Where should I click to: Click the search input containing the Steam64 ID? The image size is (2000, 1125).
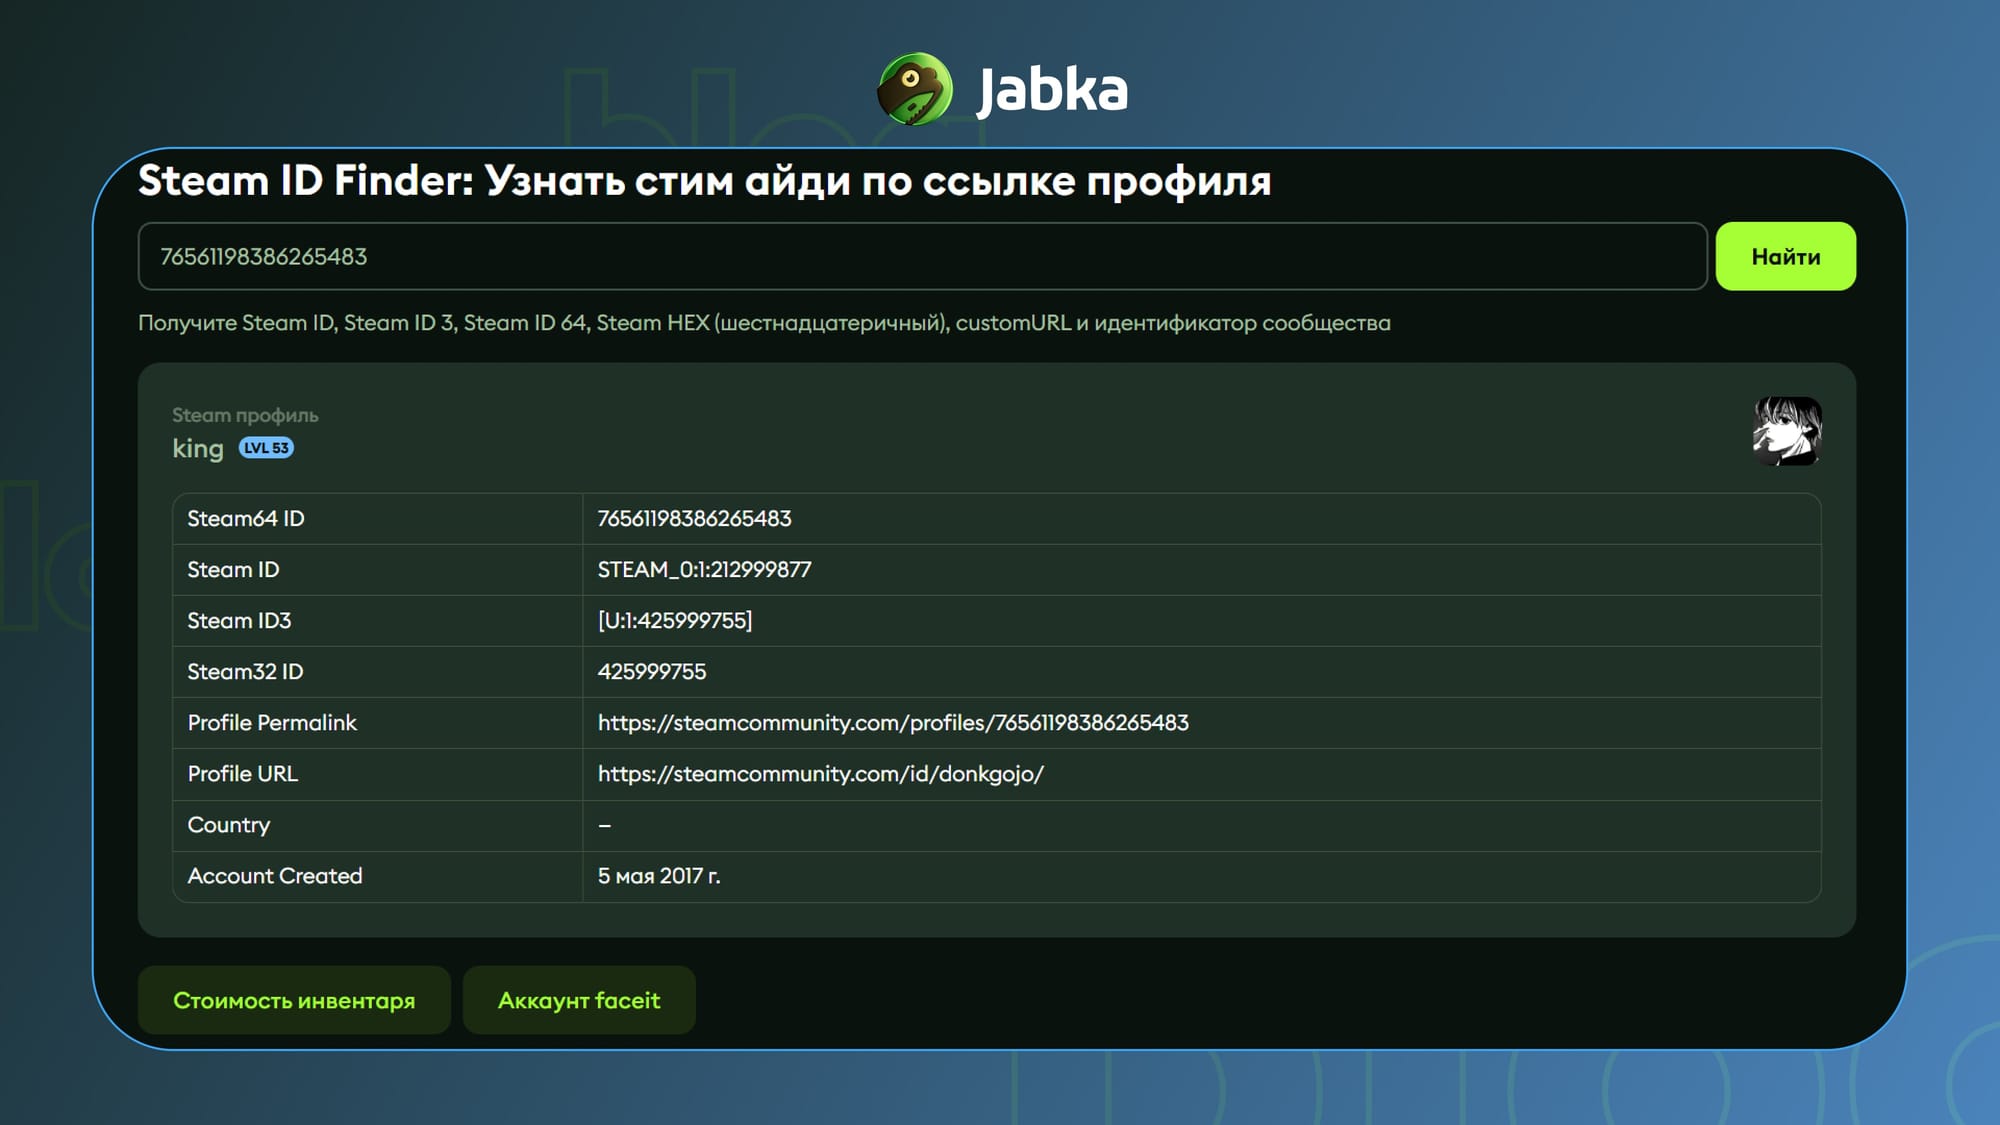point(900,256)
